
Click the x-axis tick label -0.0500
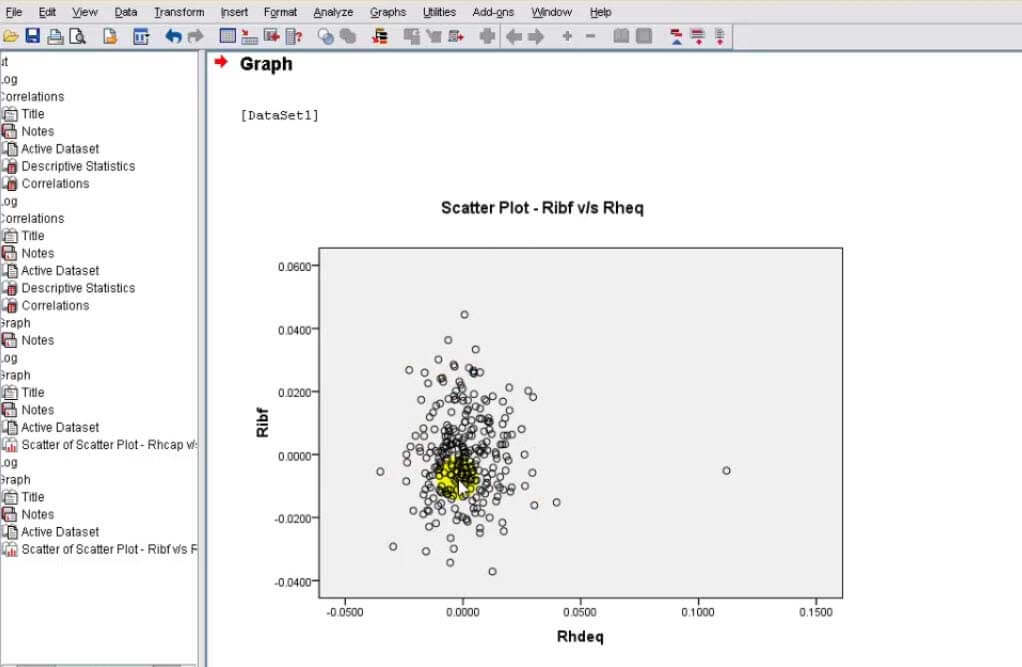tap(345, 612)
